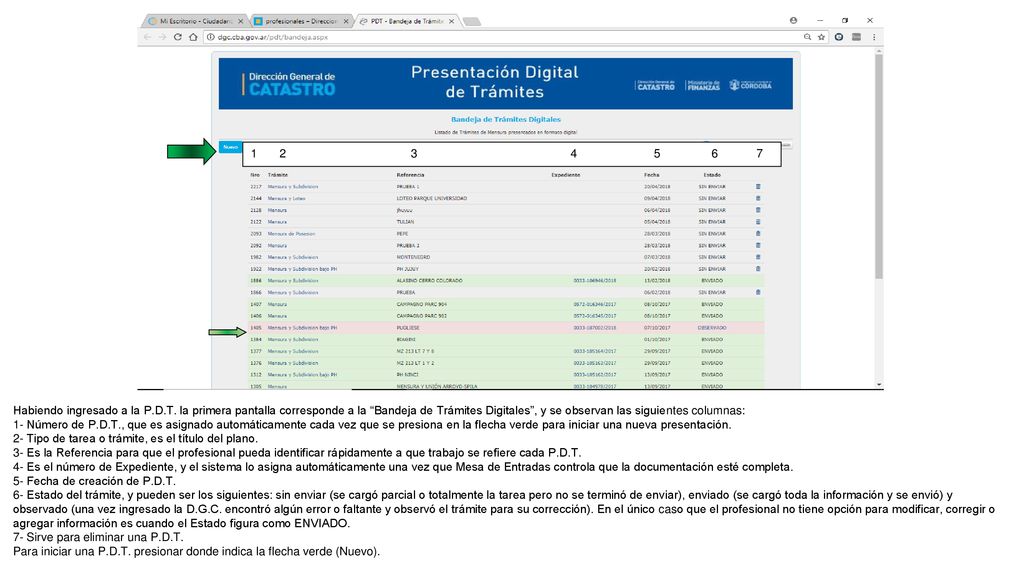This screenshot has width=1024, height=576.
Task: Open the Mensura y Loteo link
Action: (286, 199)
